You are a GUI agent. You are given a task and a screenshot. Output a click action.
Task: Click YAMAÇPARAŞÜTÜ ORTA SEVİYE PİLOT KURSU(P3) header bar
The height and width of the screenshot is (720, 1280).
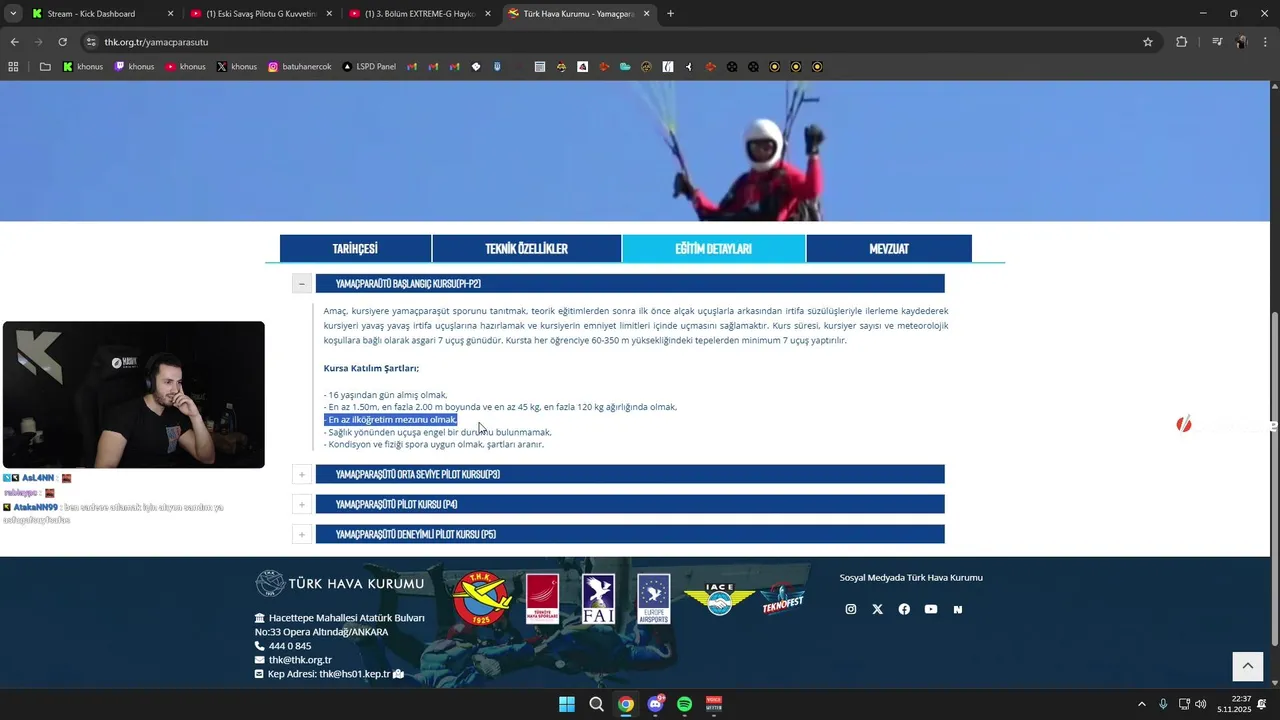point(630,474)
